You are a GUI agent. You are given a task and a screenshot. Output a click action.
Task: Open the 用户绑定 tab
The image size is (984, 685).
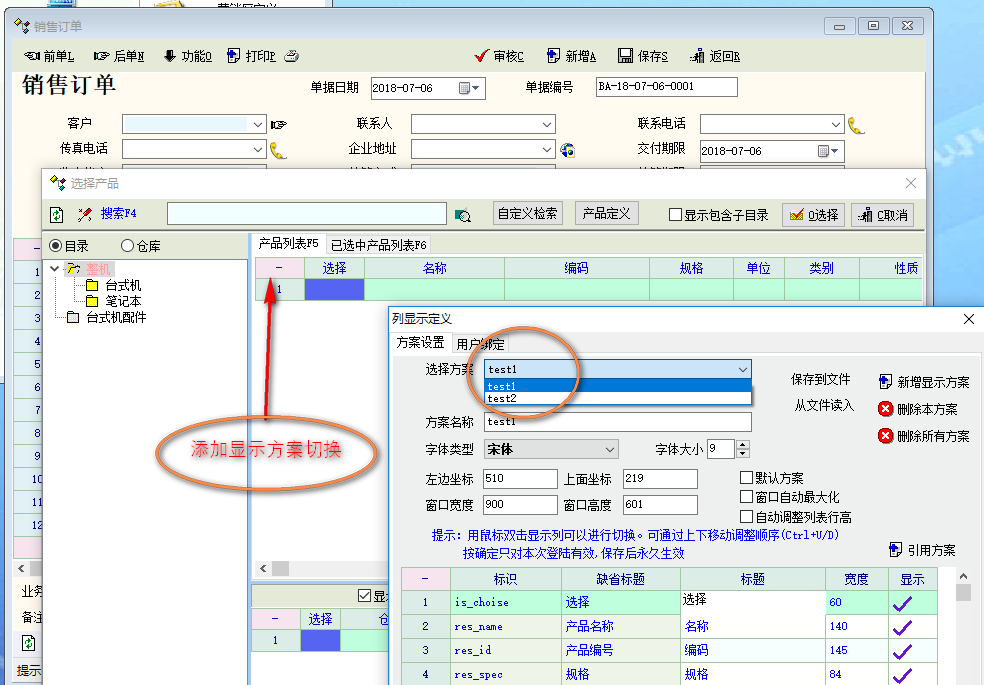coord(480,343)
